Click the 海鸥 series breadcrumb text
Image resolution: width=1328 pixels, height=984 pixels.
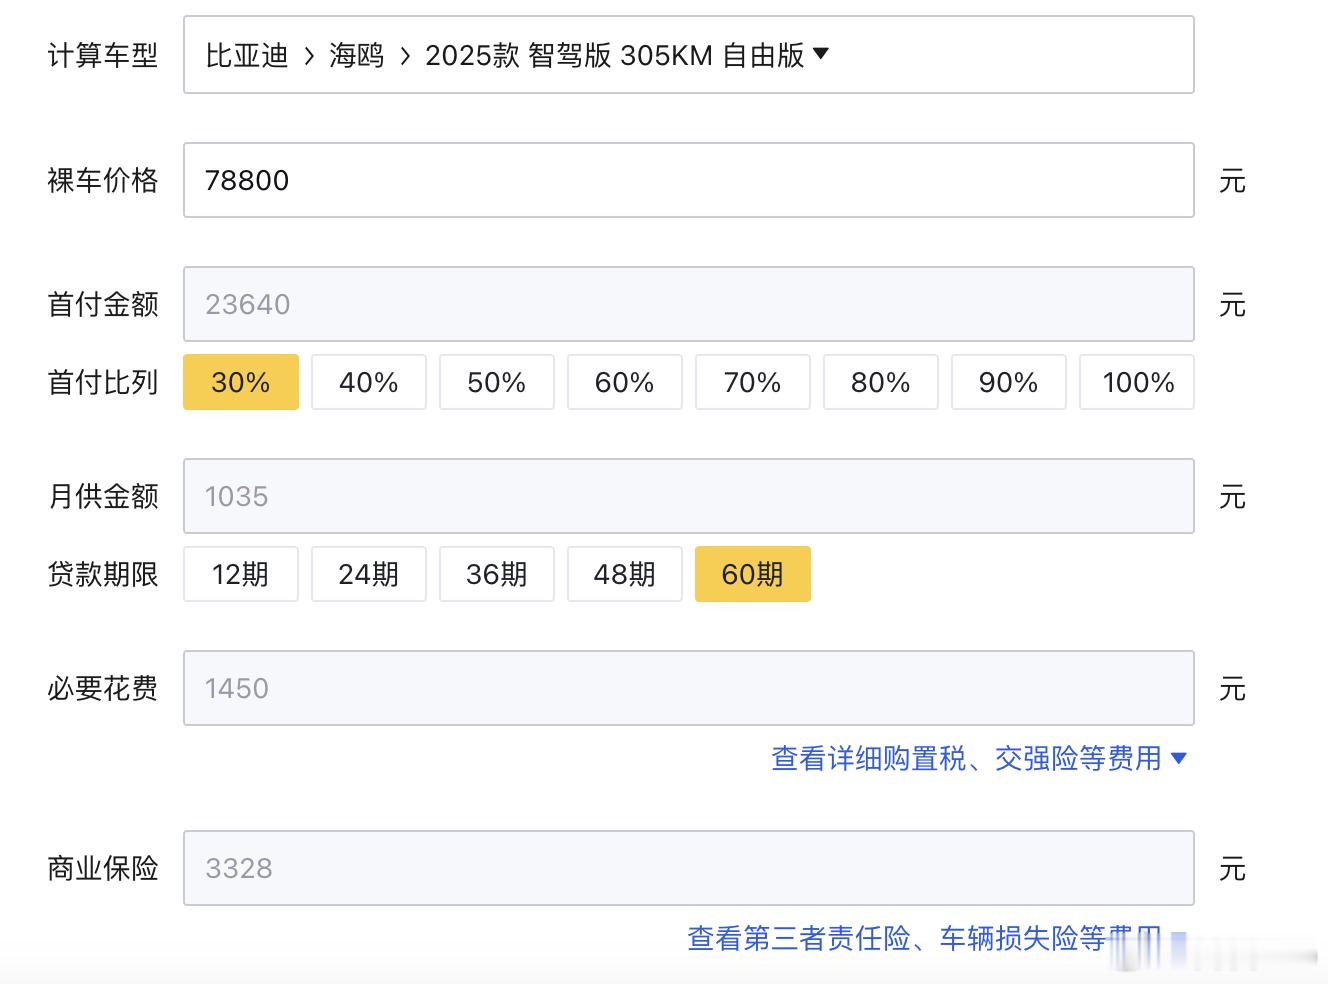(357, 55)
